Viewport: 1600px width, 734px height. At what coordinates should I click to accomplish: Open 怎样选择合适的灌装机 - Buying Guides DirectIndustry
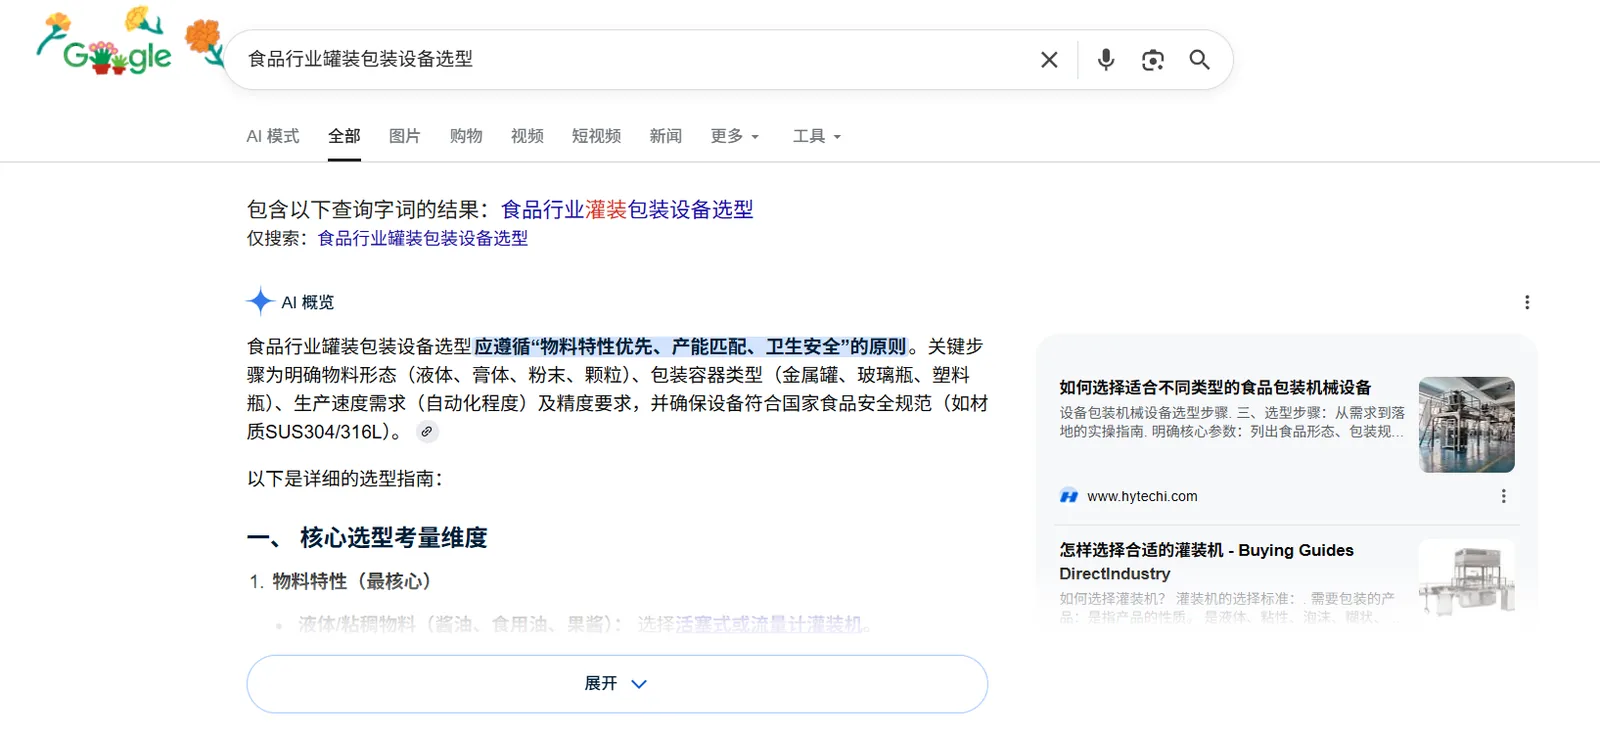coord(1206,562)
